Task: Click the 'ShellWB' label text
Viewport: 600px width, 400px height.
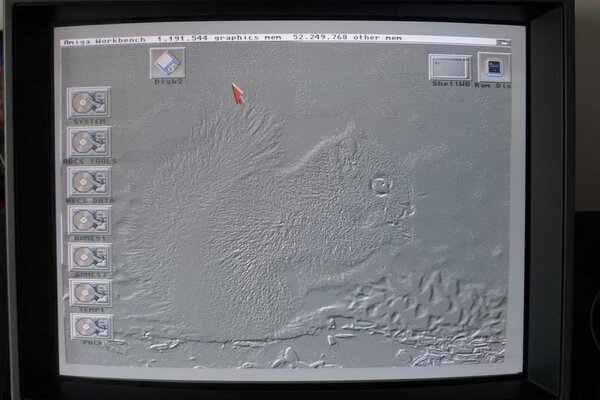Action: click(450, 86)
